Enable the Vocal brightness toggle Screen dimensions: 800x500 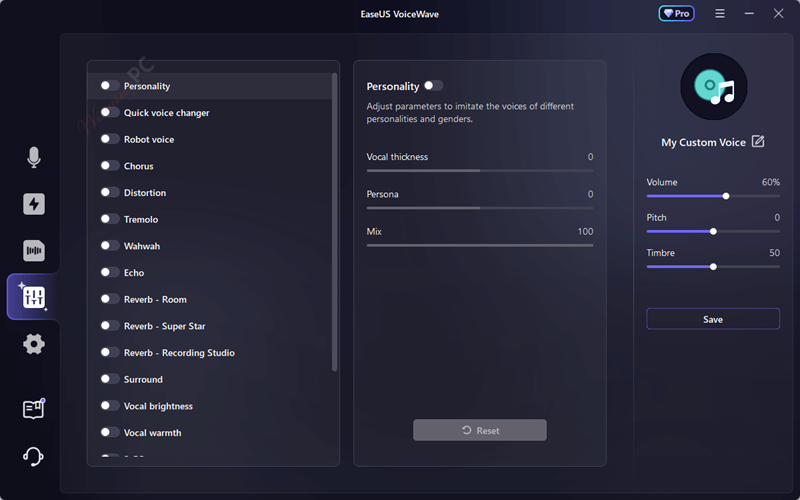110,406
